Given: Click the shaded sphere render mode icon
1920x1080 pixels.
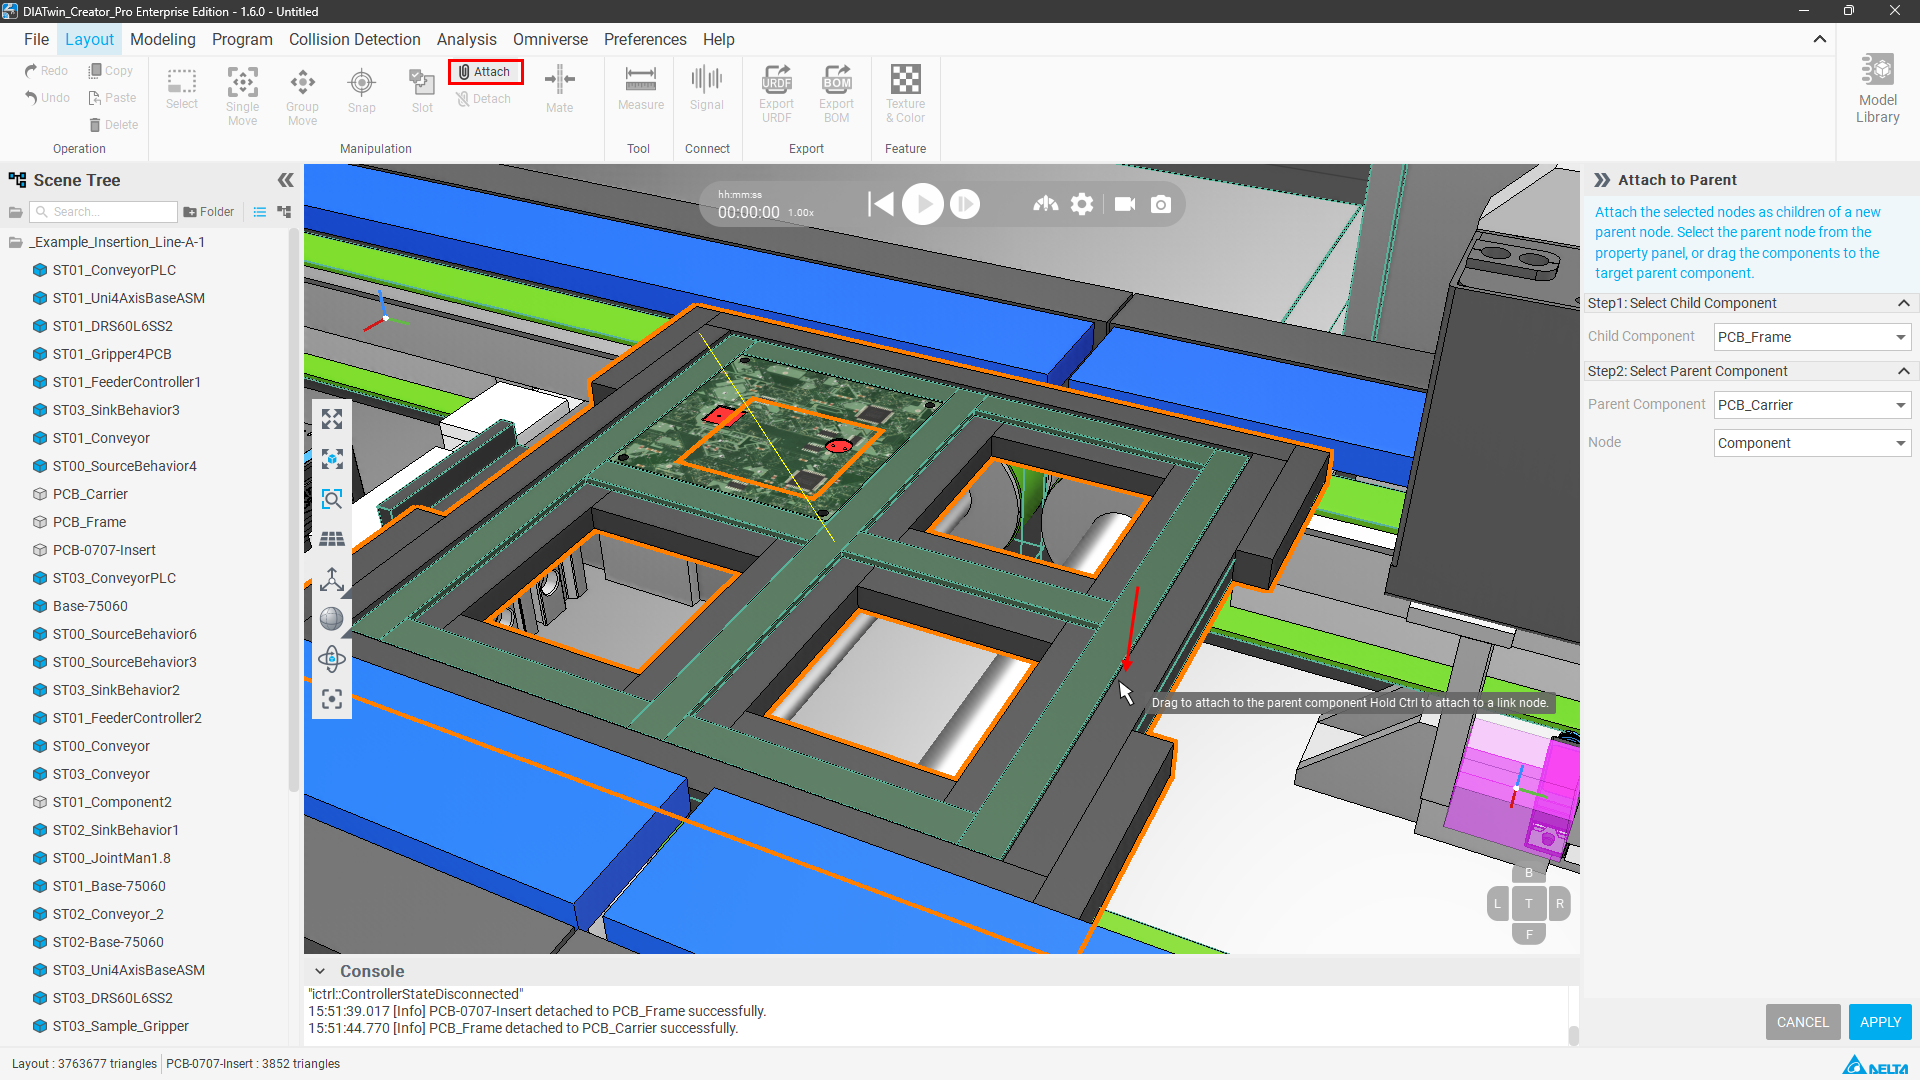Looking at the screenshot, I should click(332, 619).
